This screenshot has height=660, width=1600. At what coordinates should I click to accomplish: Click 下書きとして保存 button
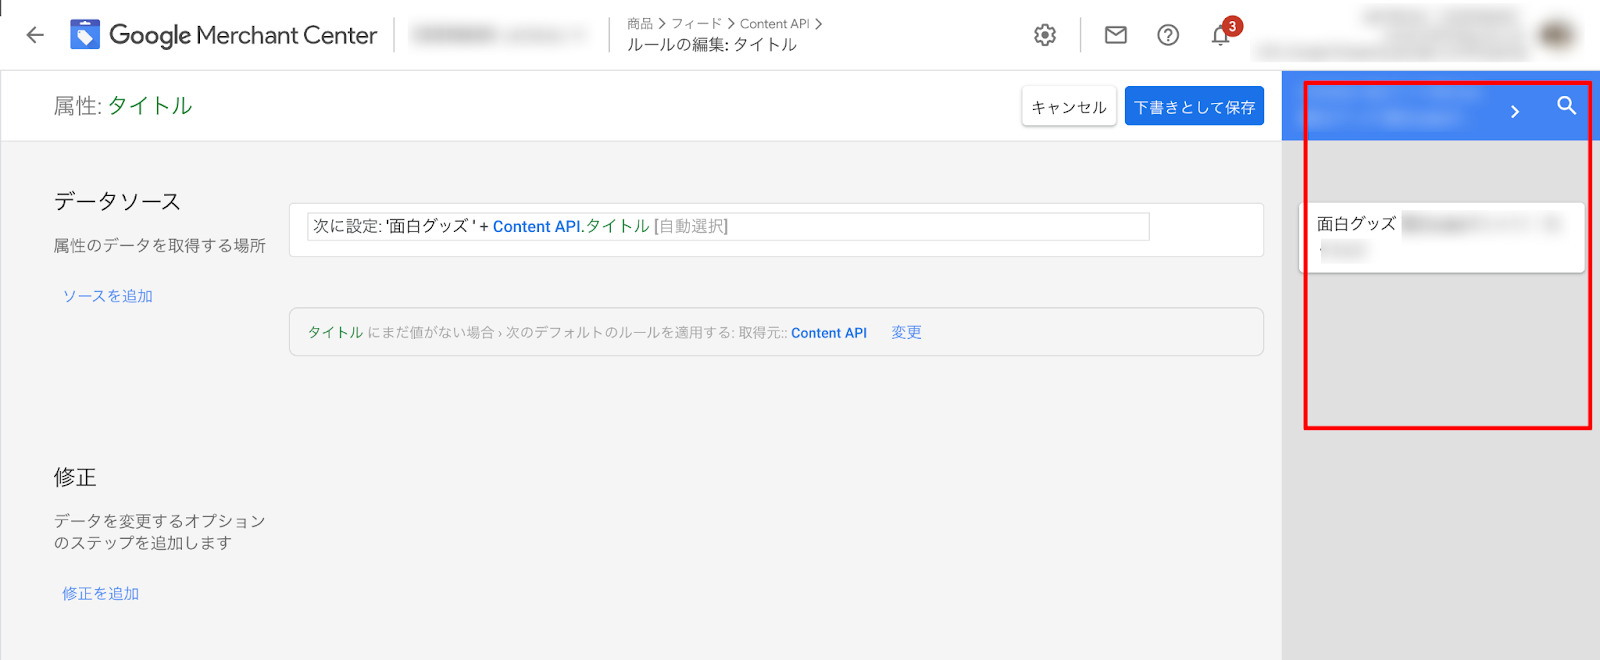tap(1194, 106)
